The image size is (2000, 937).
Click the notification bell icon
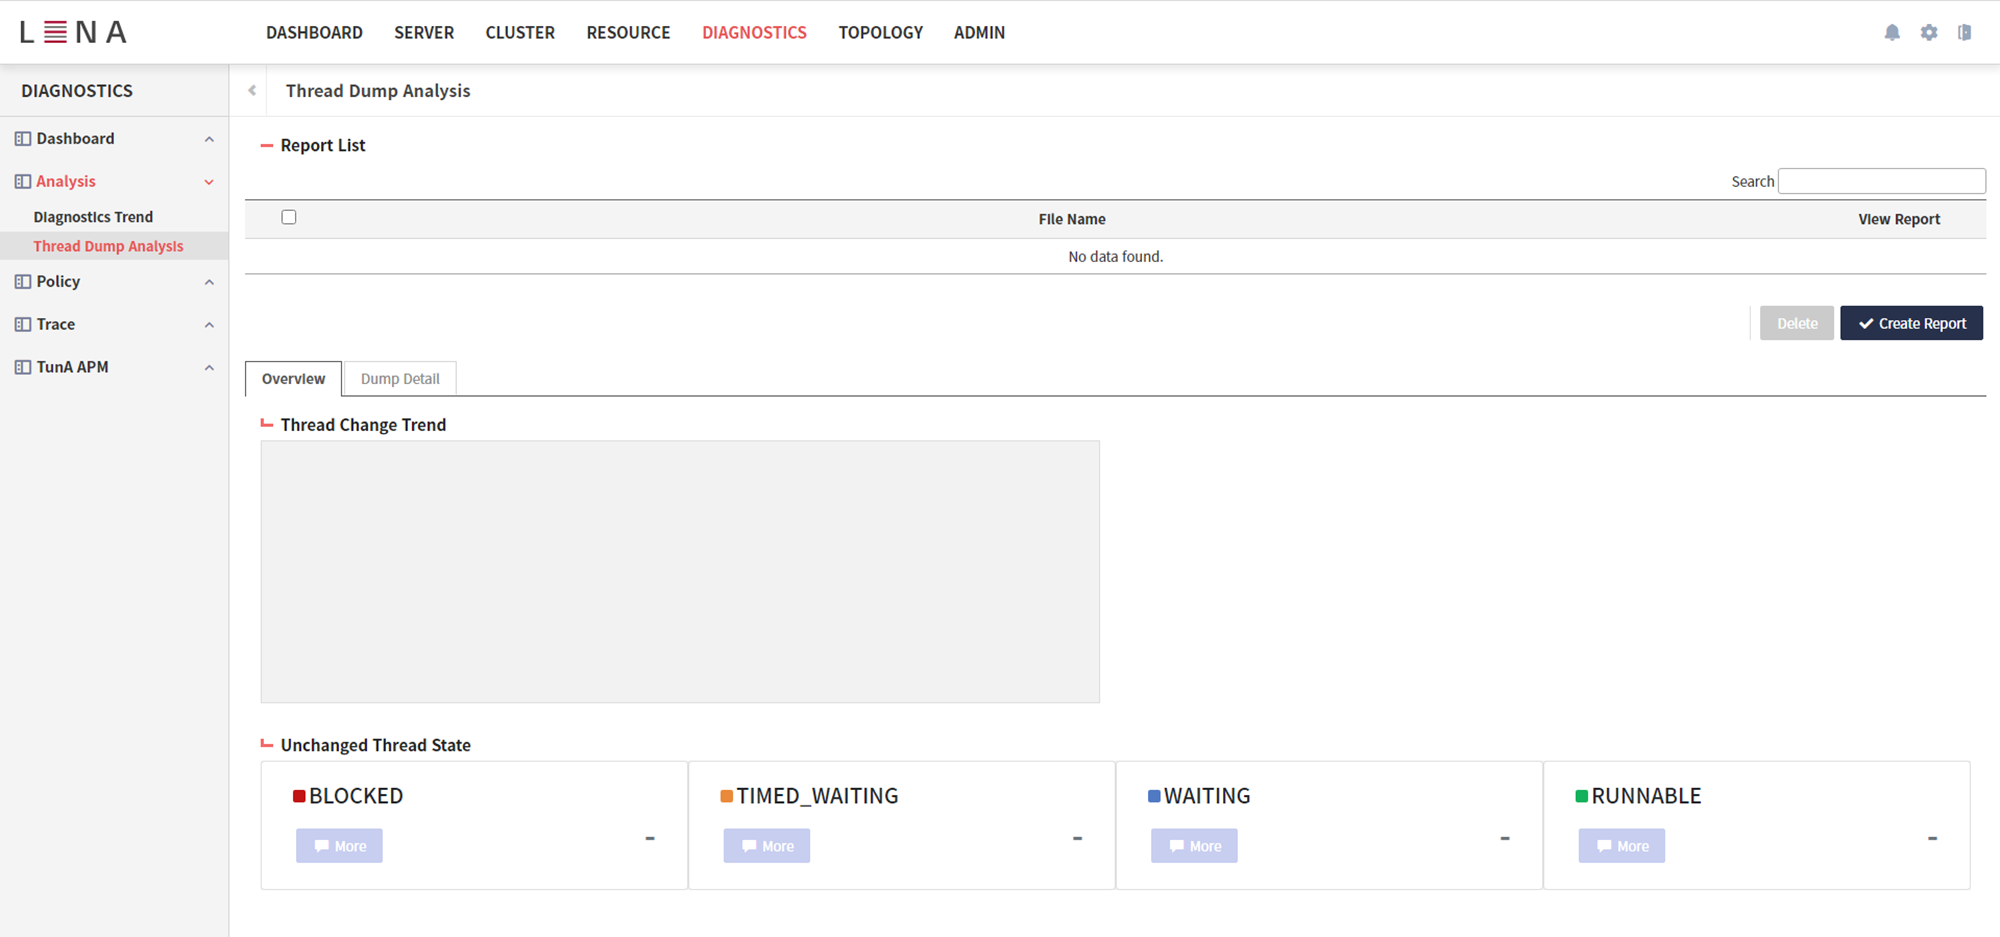tap(1892, 33)
